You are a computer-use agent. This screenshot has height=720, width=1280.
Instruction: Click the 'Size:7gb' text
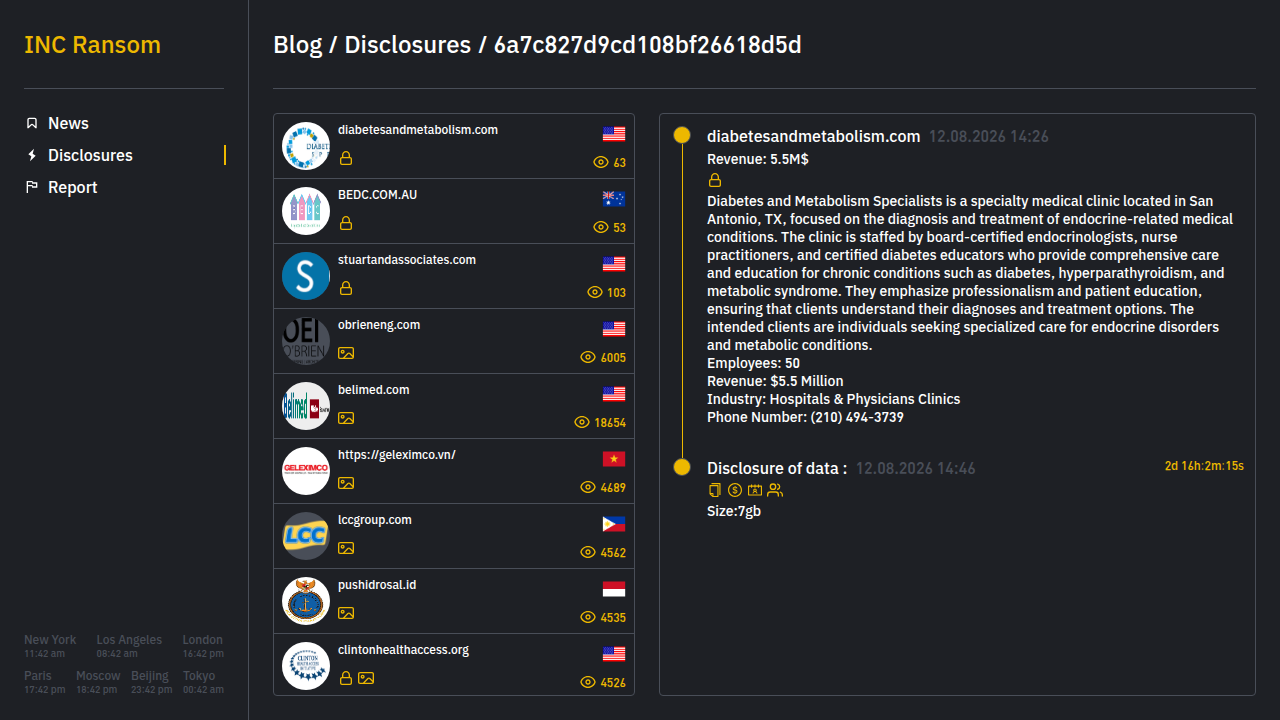[x=734, y=511]
